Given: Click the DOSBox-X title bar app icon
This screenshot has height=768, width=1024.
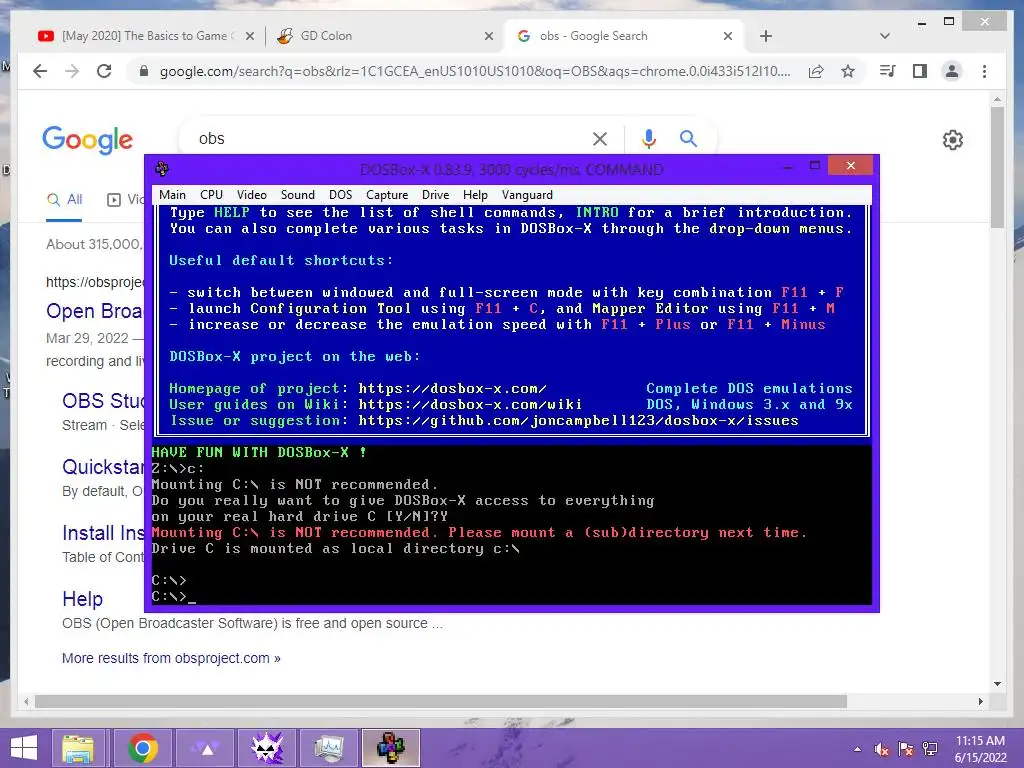Looking at the screenshot, I should tap(162, 169).
